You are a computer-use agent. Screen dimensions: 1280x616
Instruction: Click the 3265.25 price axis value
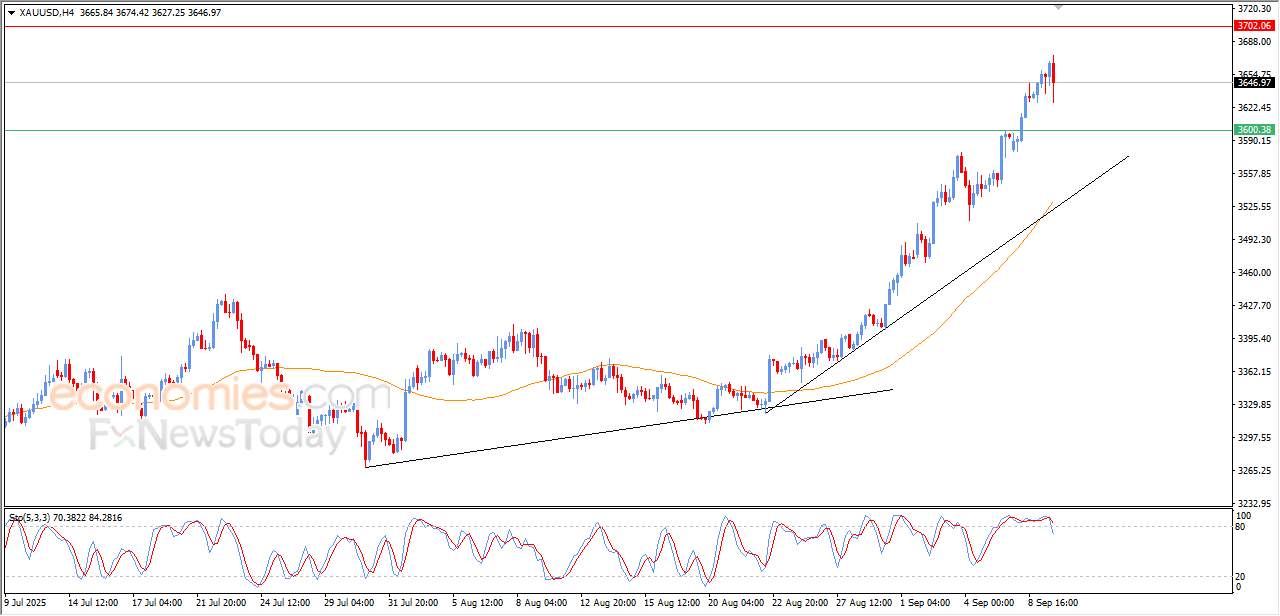(x=1254, y=471)
